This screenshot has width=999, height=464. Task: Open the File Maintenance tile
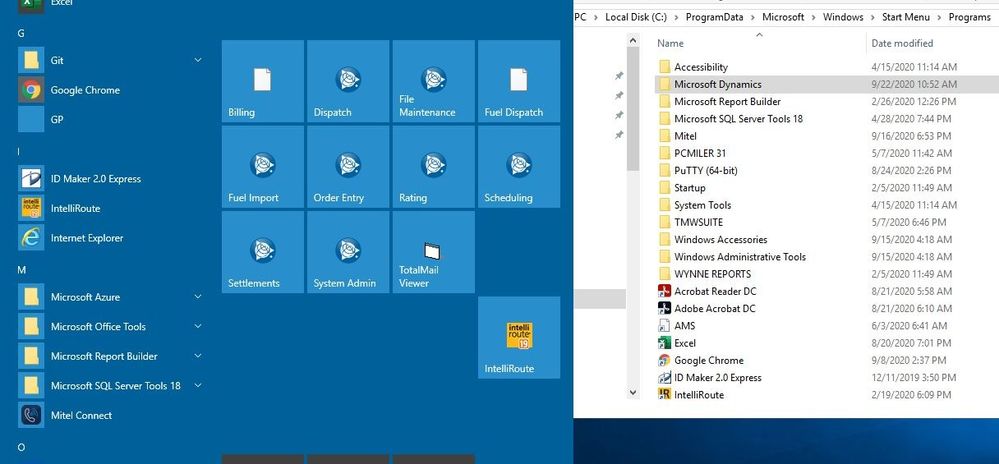pos(433,81)
